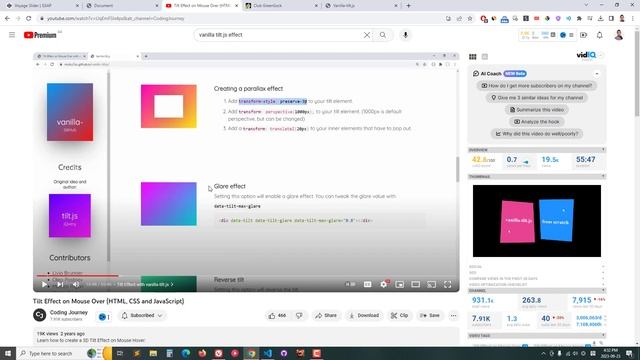Screen dimensions: 640x360
Task: Collapse the vidIQ Overview section
Action: point(603,150)
